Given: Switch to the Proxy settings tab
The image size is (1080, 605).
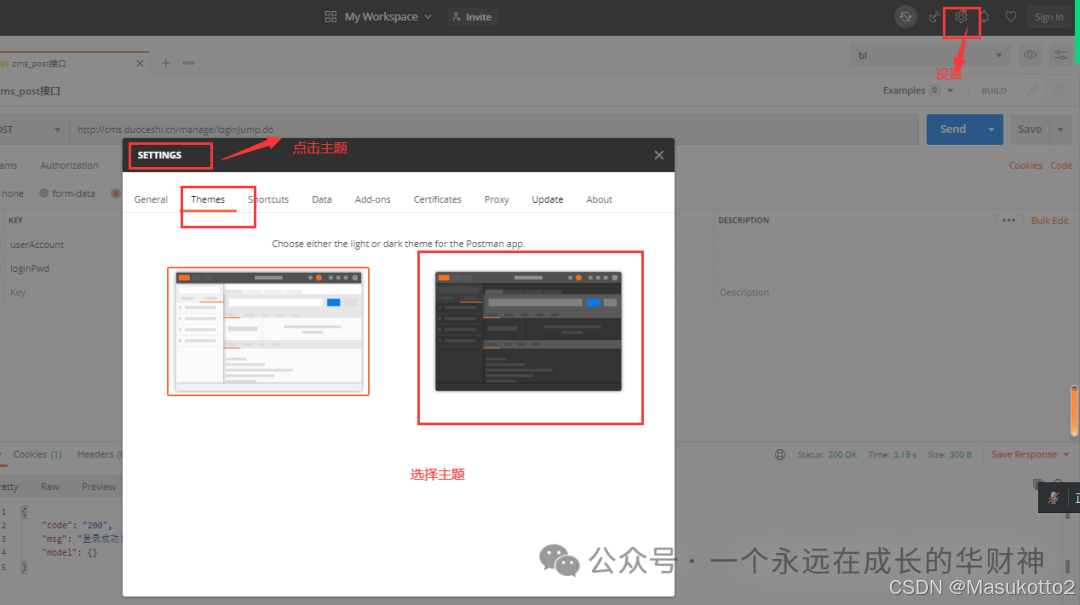Looking at the screenshot, I should (x=497, y=199).
